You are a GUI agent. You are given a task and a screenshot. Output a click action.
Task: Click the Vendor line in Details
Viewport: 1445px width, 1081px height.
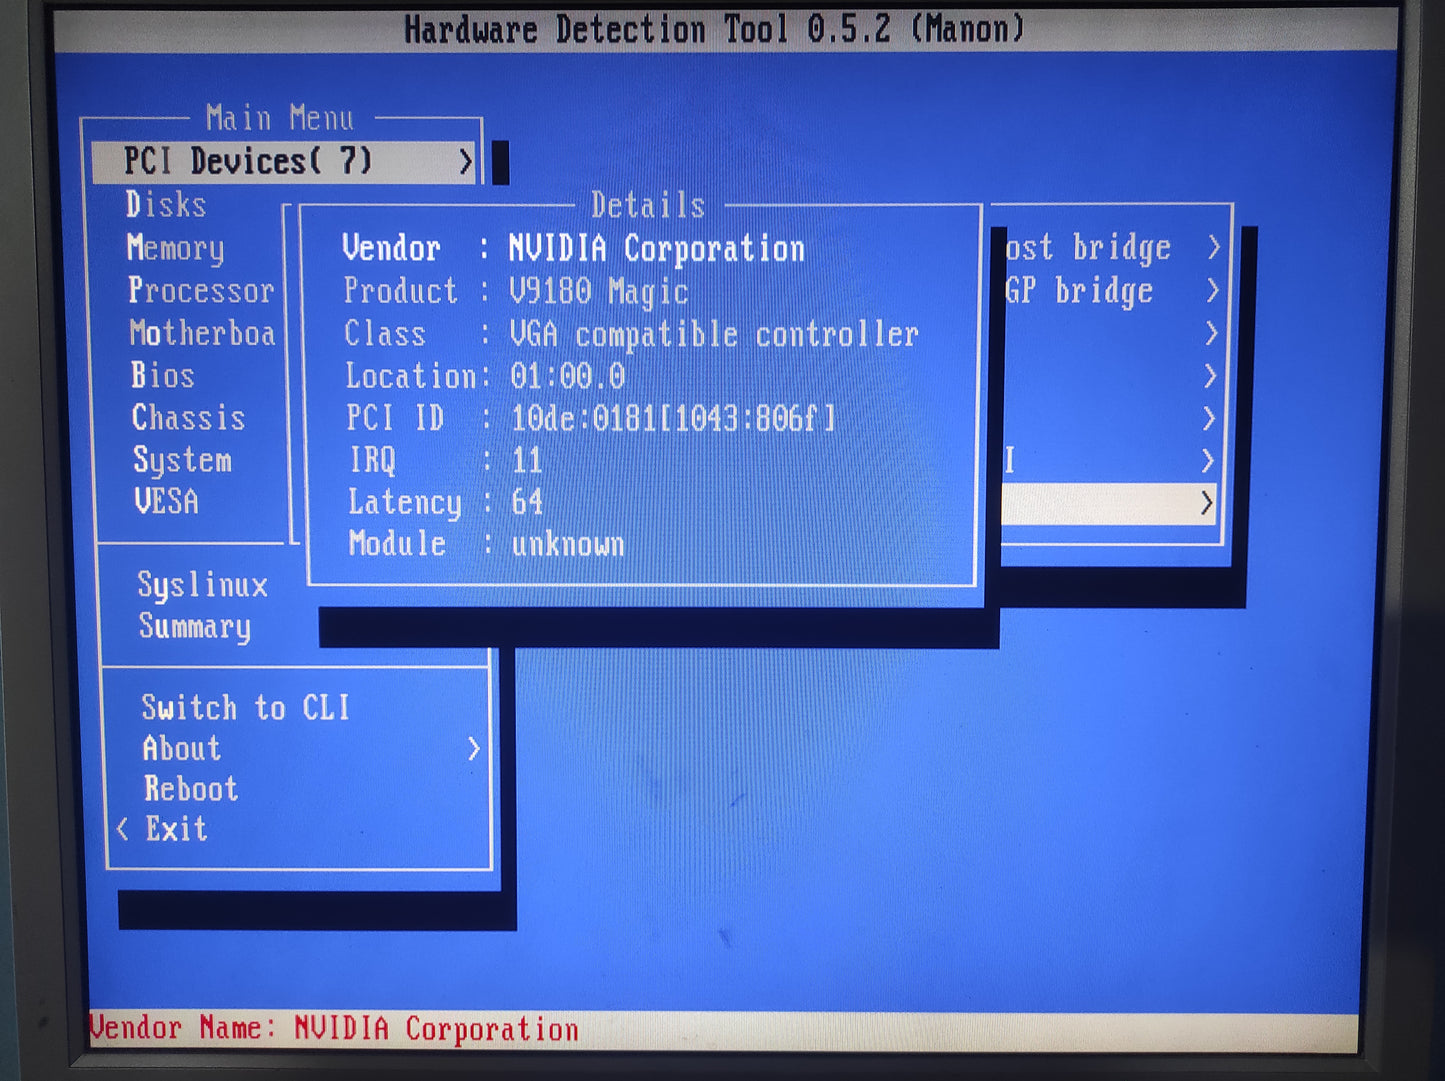pos(573,248)
